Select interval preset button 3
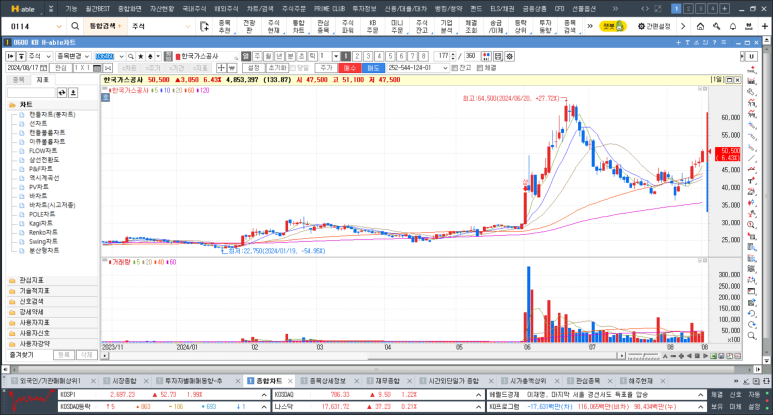Image resolution: width=773 pixels, height=415 pixels. coord(368,57)
